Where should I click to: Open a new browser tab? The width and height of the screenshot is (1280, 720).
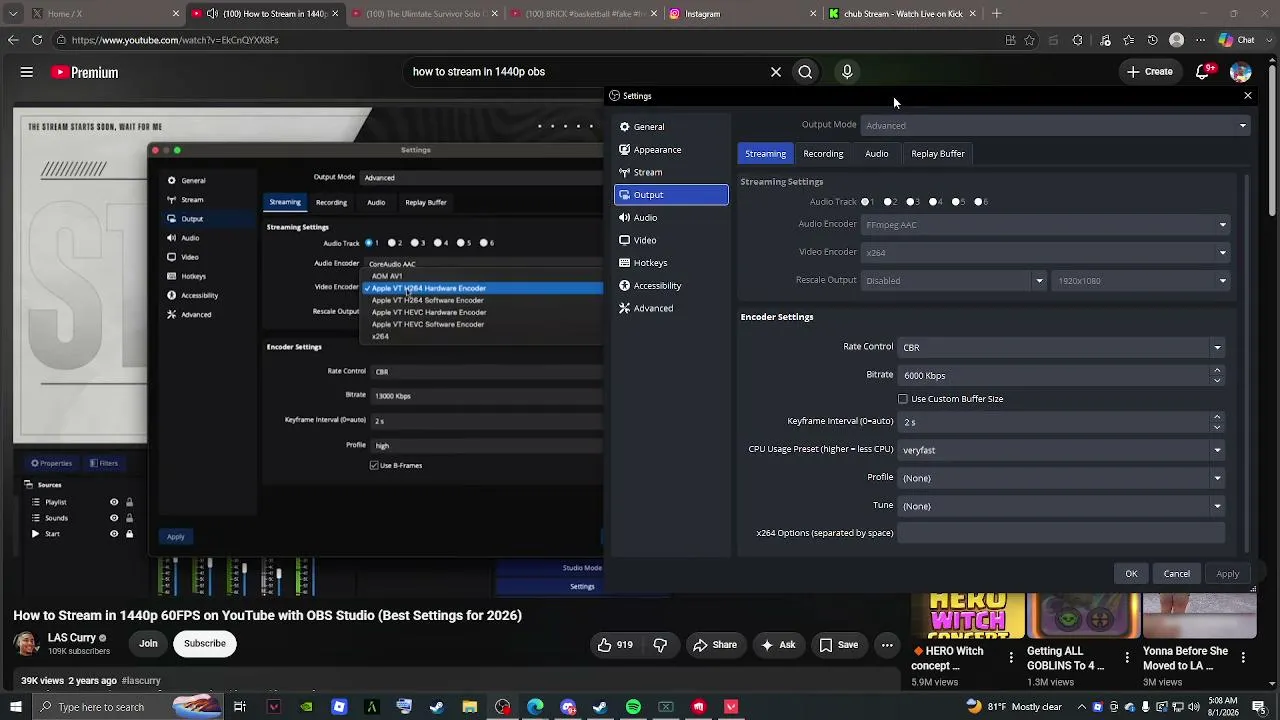click(x=996, y=14)
